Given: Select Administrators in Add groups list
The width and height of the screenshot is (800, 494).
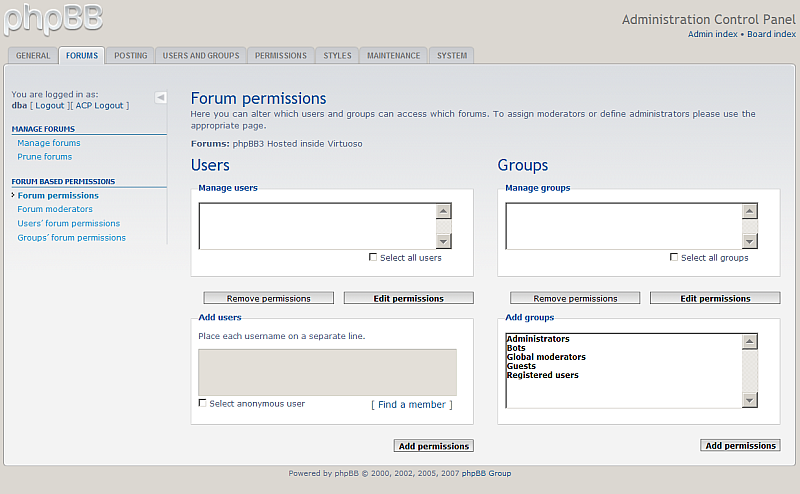Looking at the screenshot, I should pos(538,339).
